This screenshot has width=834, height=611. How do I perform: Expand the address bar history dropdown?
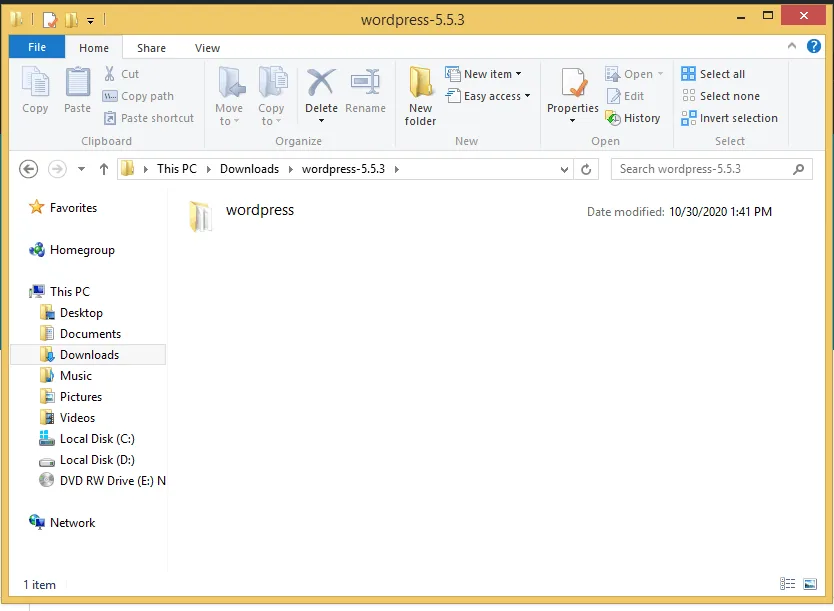click(x=564, y=169)
